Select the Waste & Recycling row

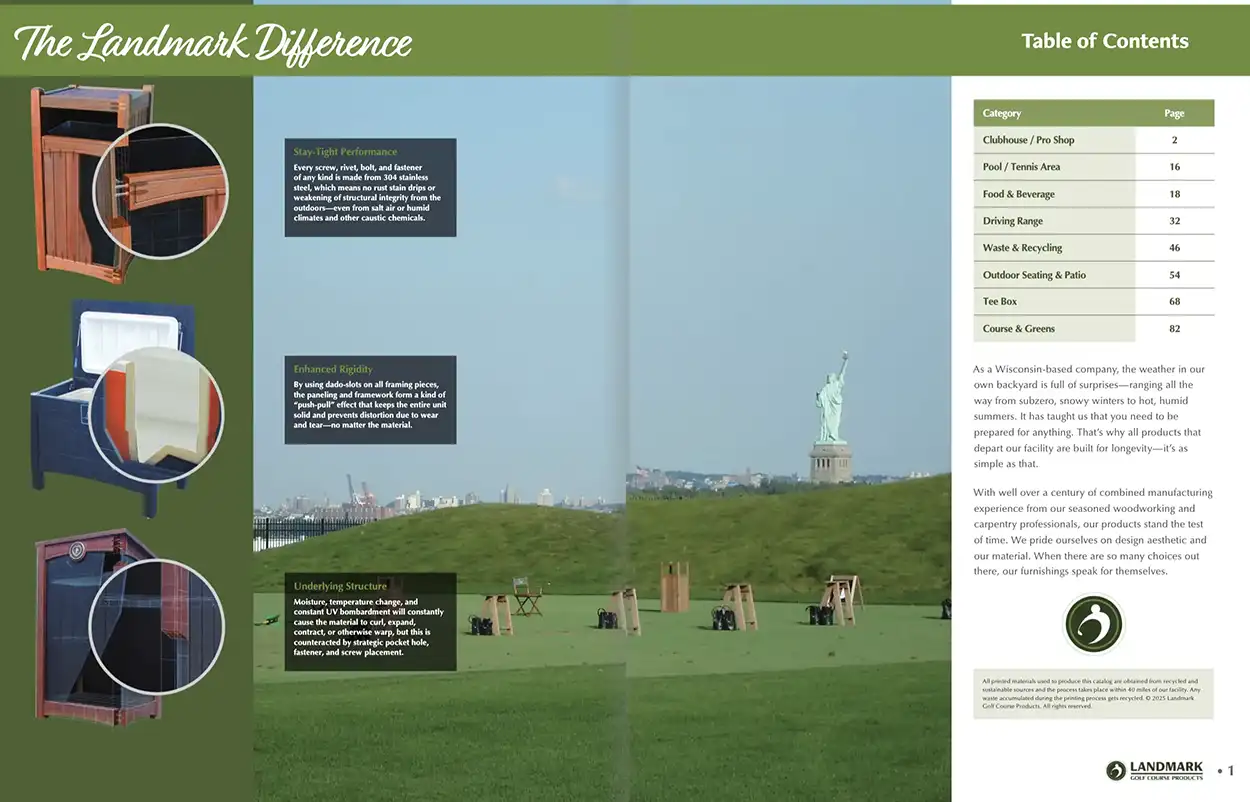point(1022,248)
